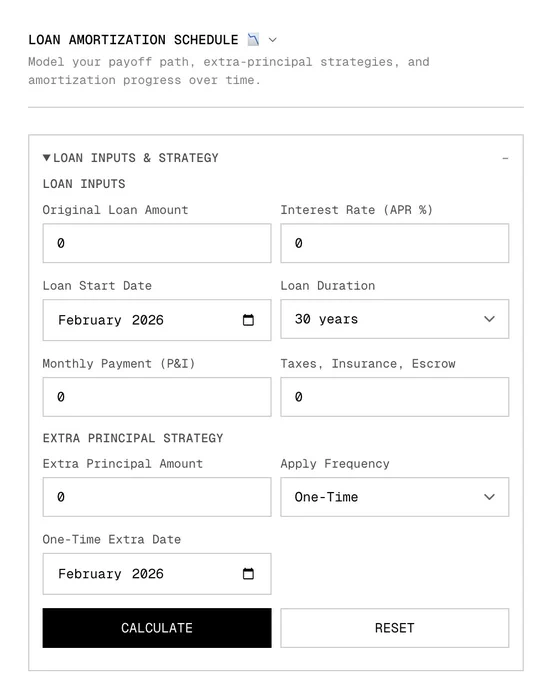
Task: Click the CALCULATE button
Action: (x=157, y=628)
